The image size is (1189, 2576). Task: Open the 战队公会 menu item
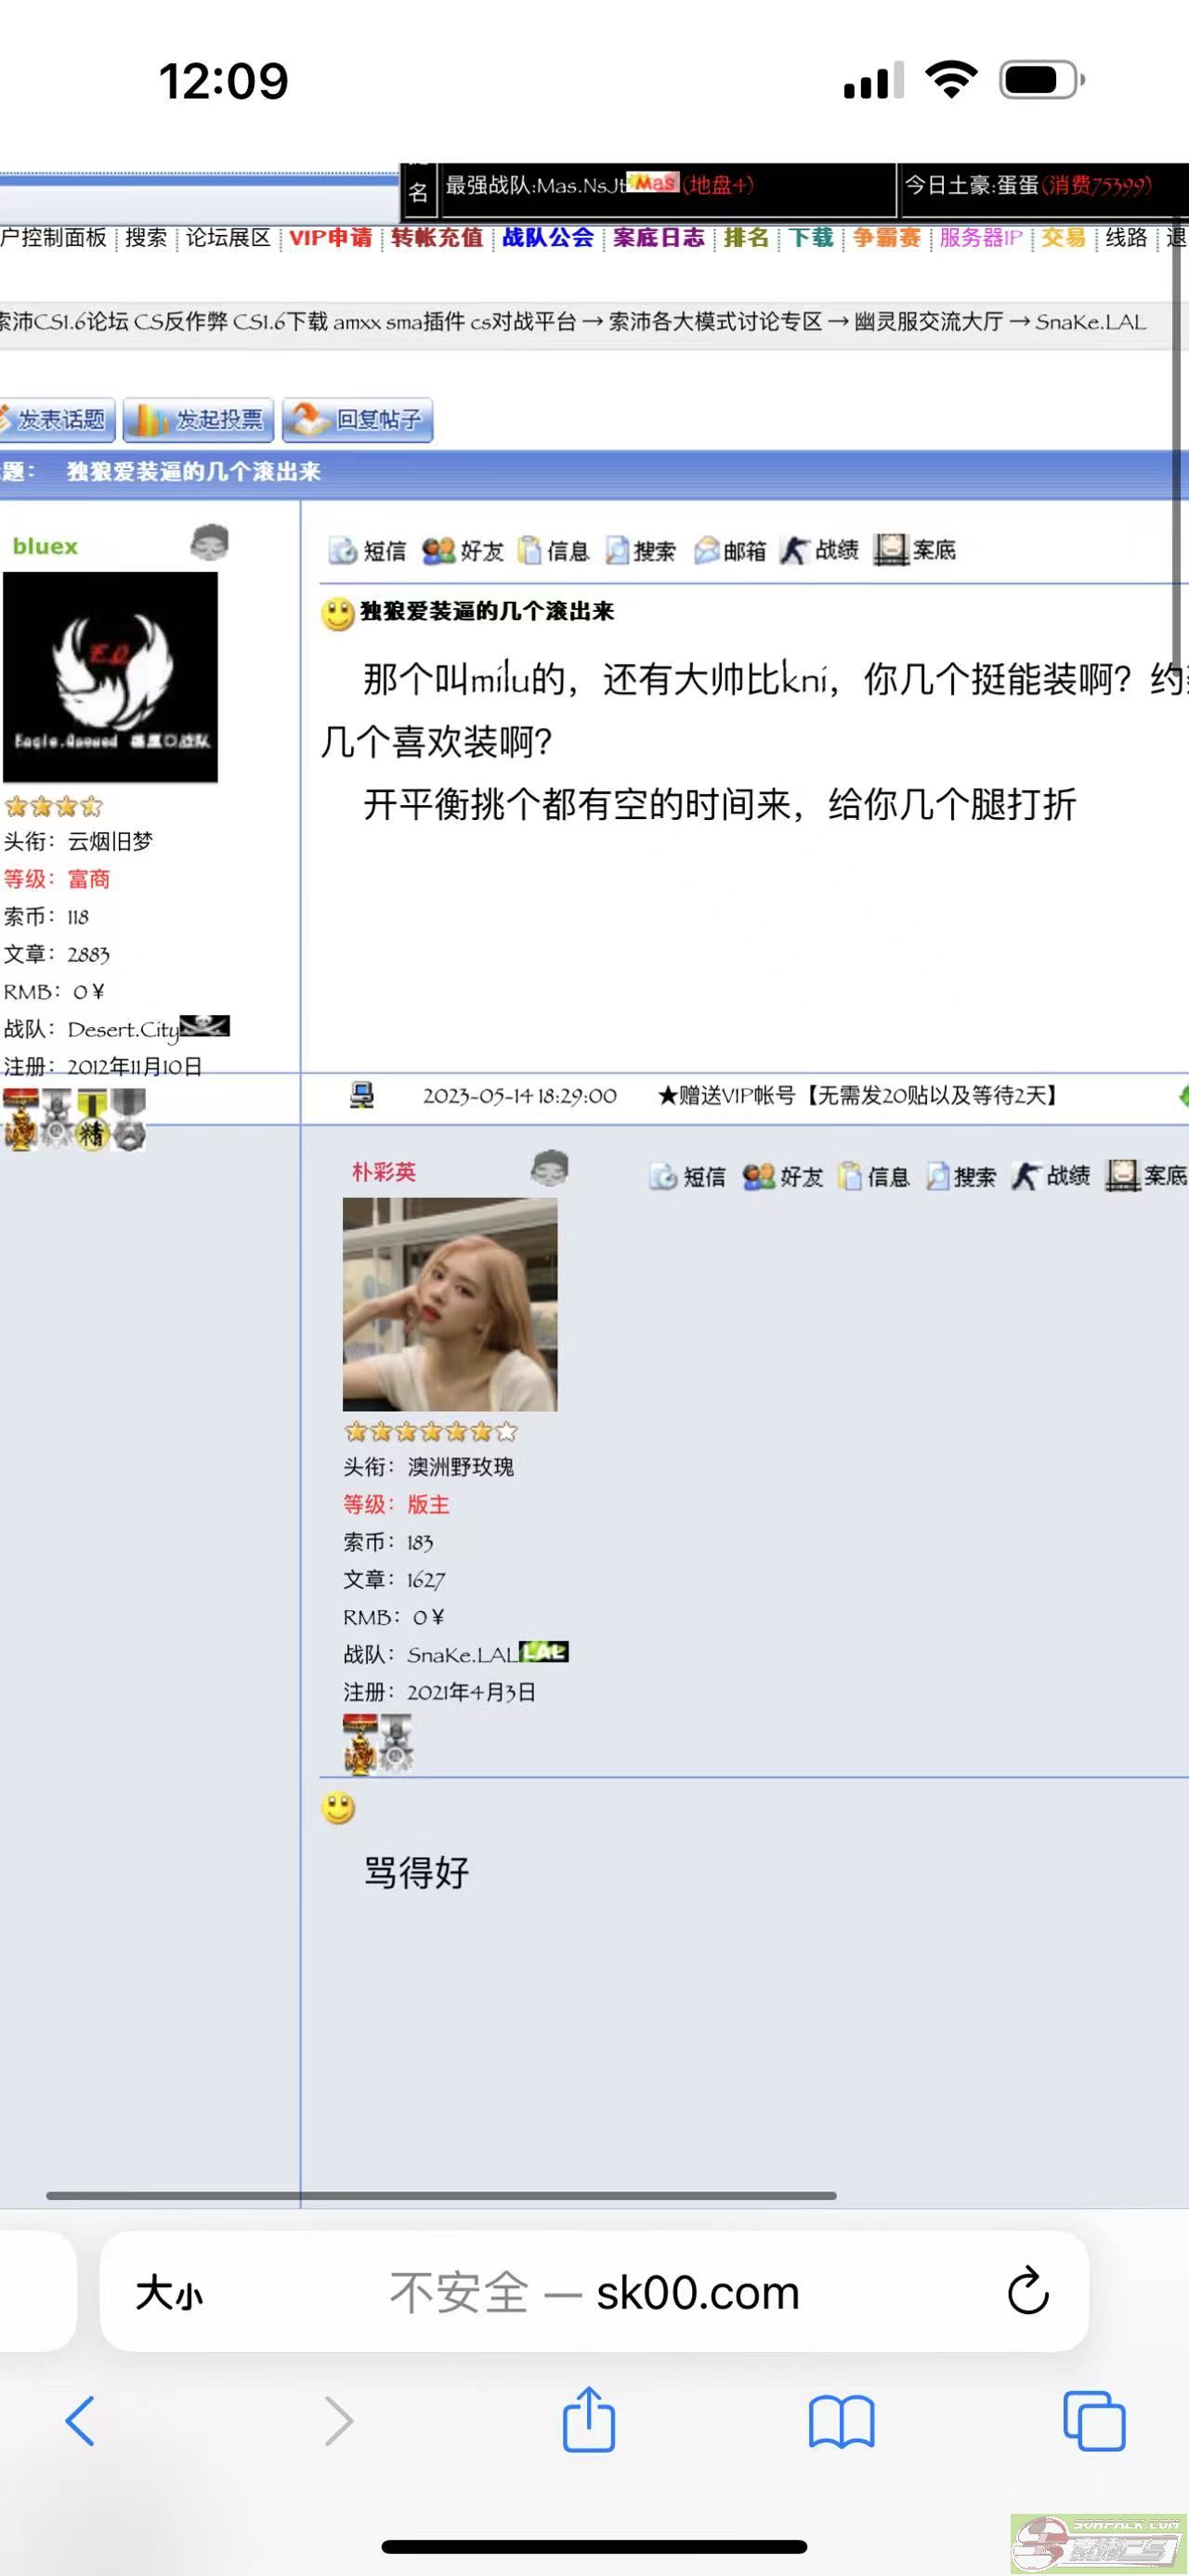[x=548, y=238]
